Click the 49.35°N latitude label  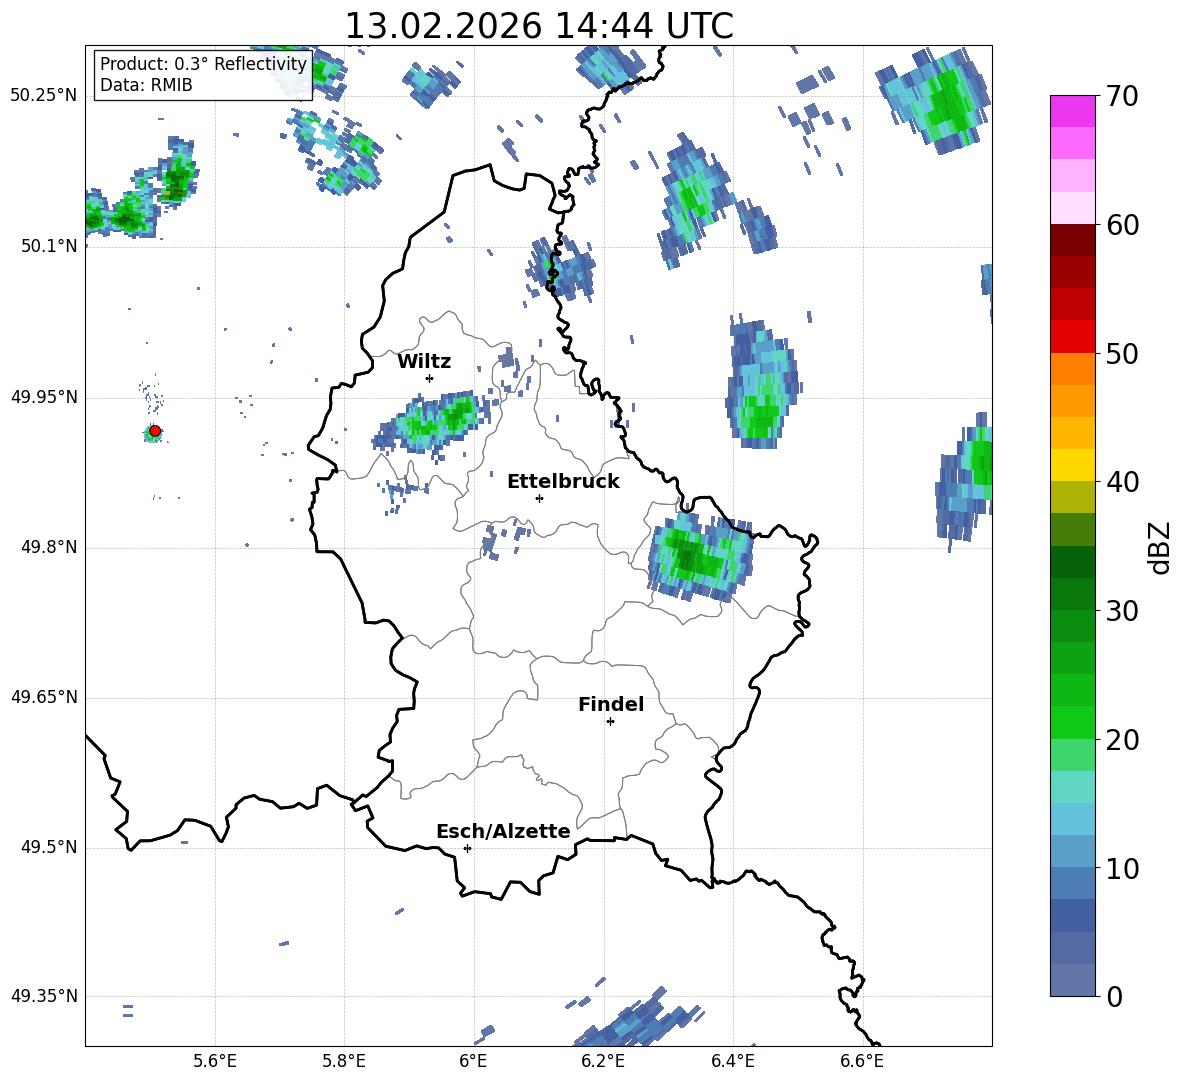coord(43,996)
